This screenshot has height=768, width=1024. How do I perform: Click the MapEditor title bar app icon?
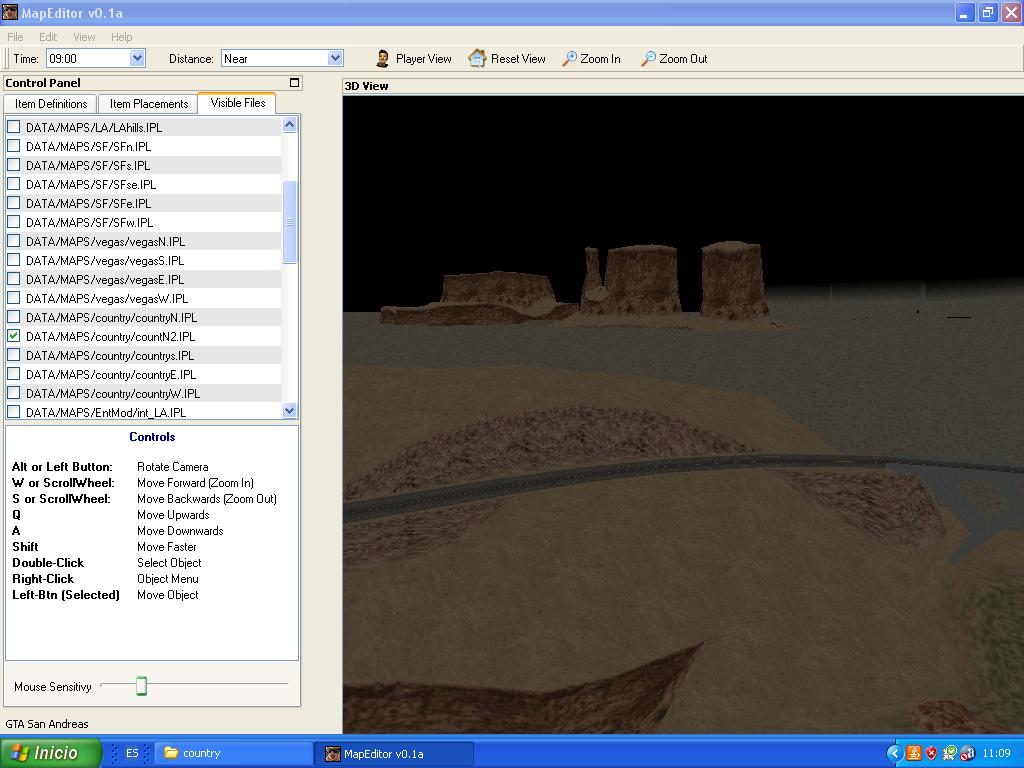click(10, 12)
